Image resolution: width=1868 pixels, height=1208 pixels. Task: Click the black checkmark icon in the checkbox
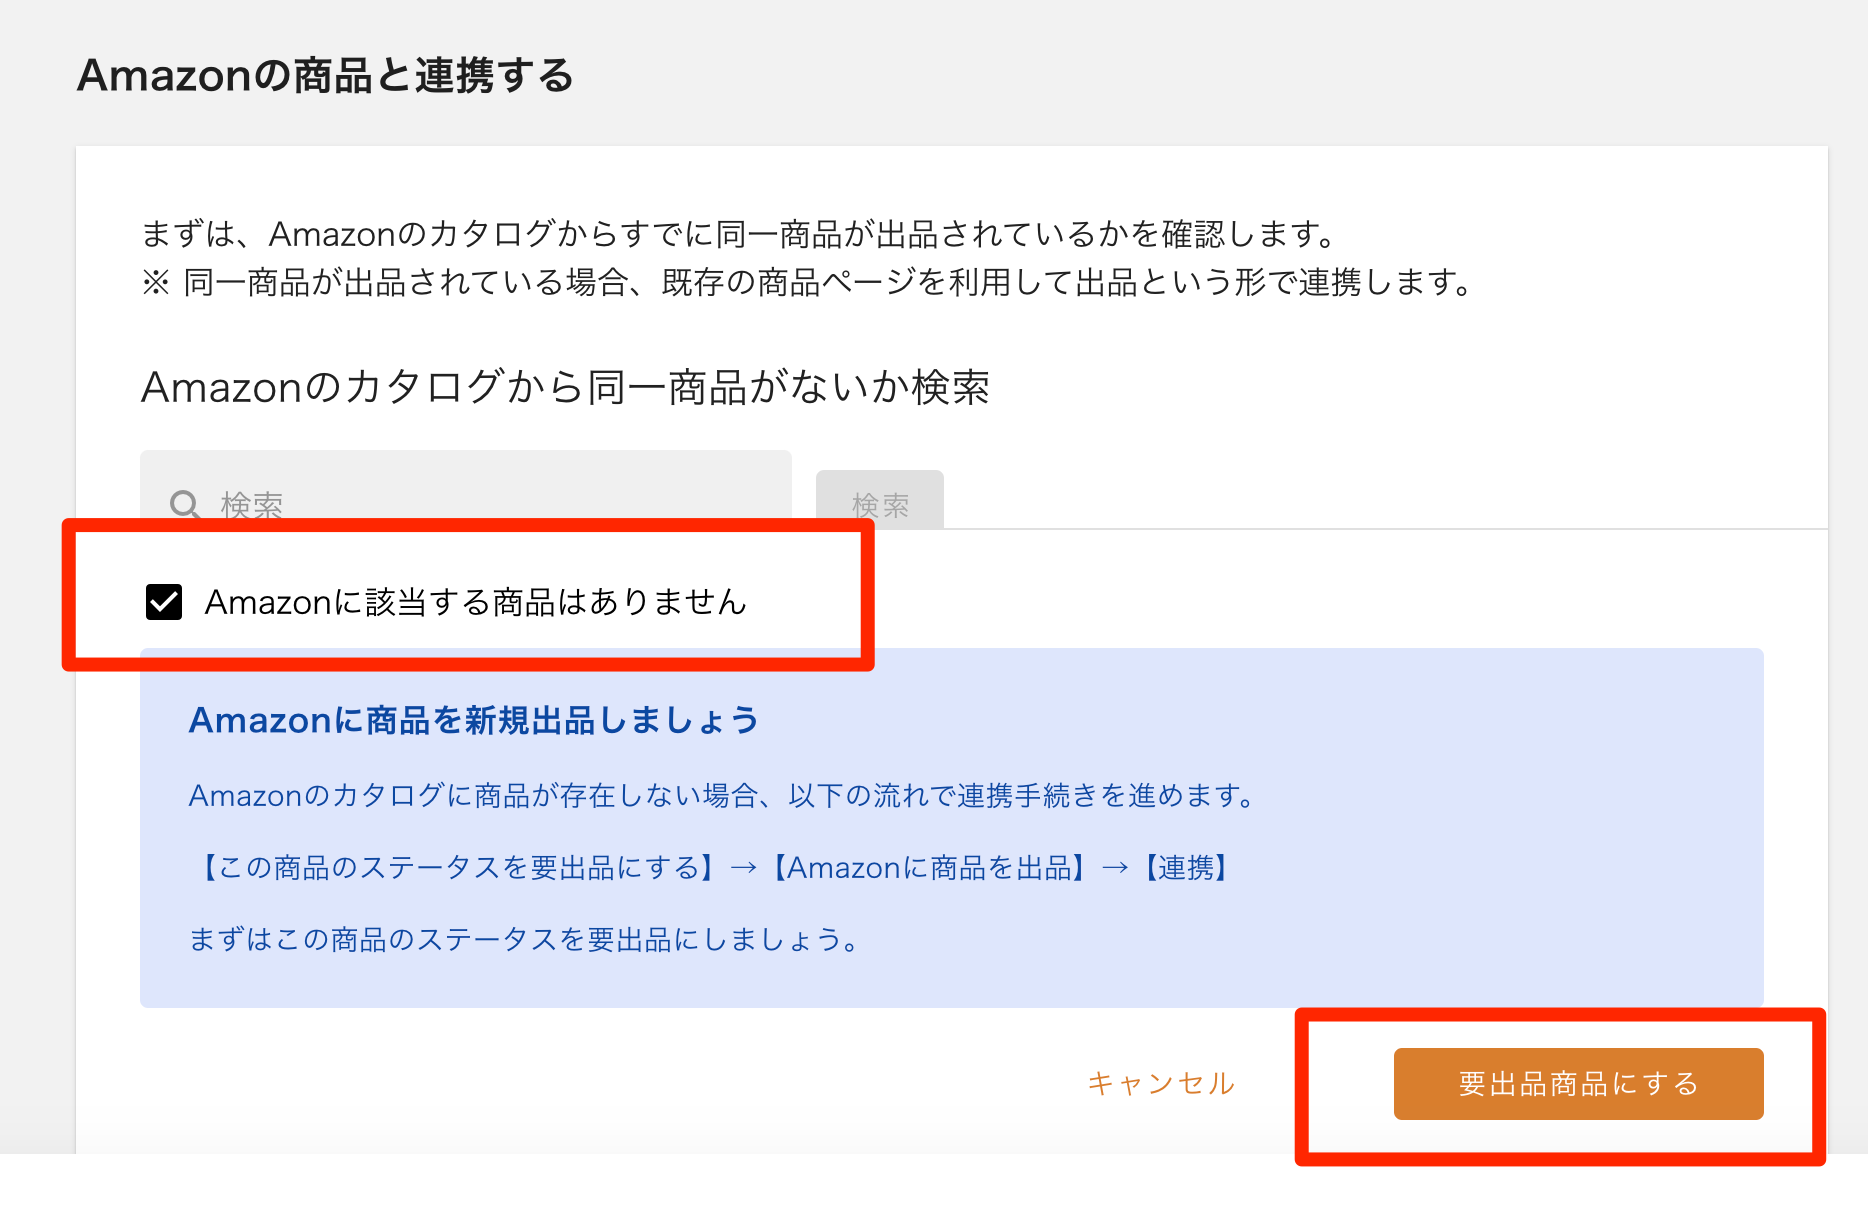click(165, 602)
